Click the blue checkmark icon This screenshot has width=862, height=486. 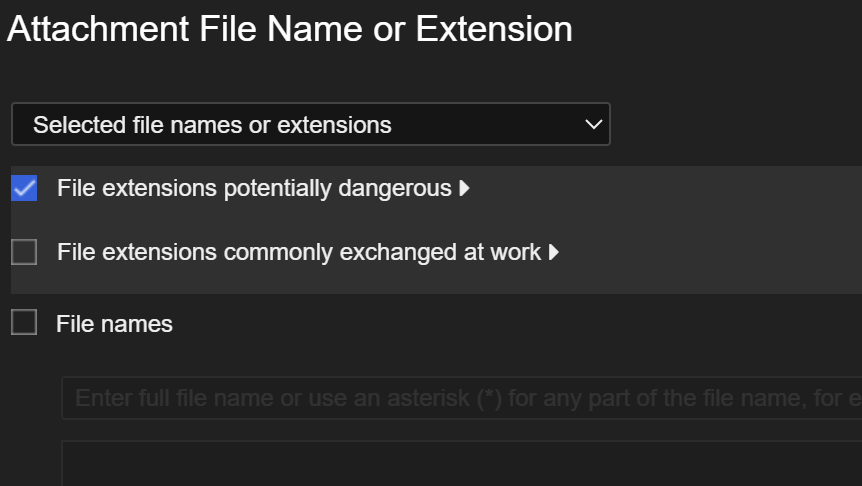(24, 188)
